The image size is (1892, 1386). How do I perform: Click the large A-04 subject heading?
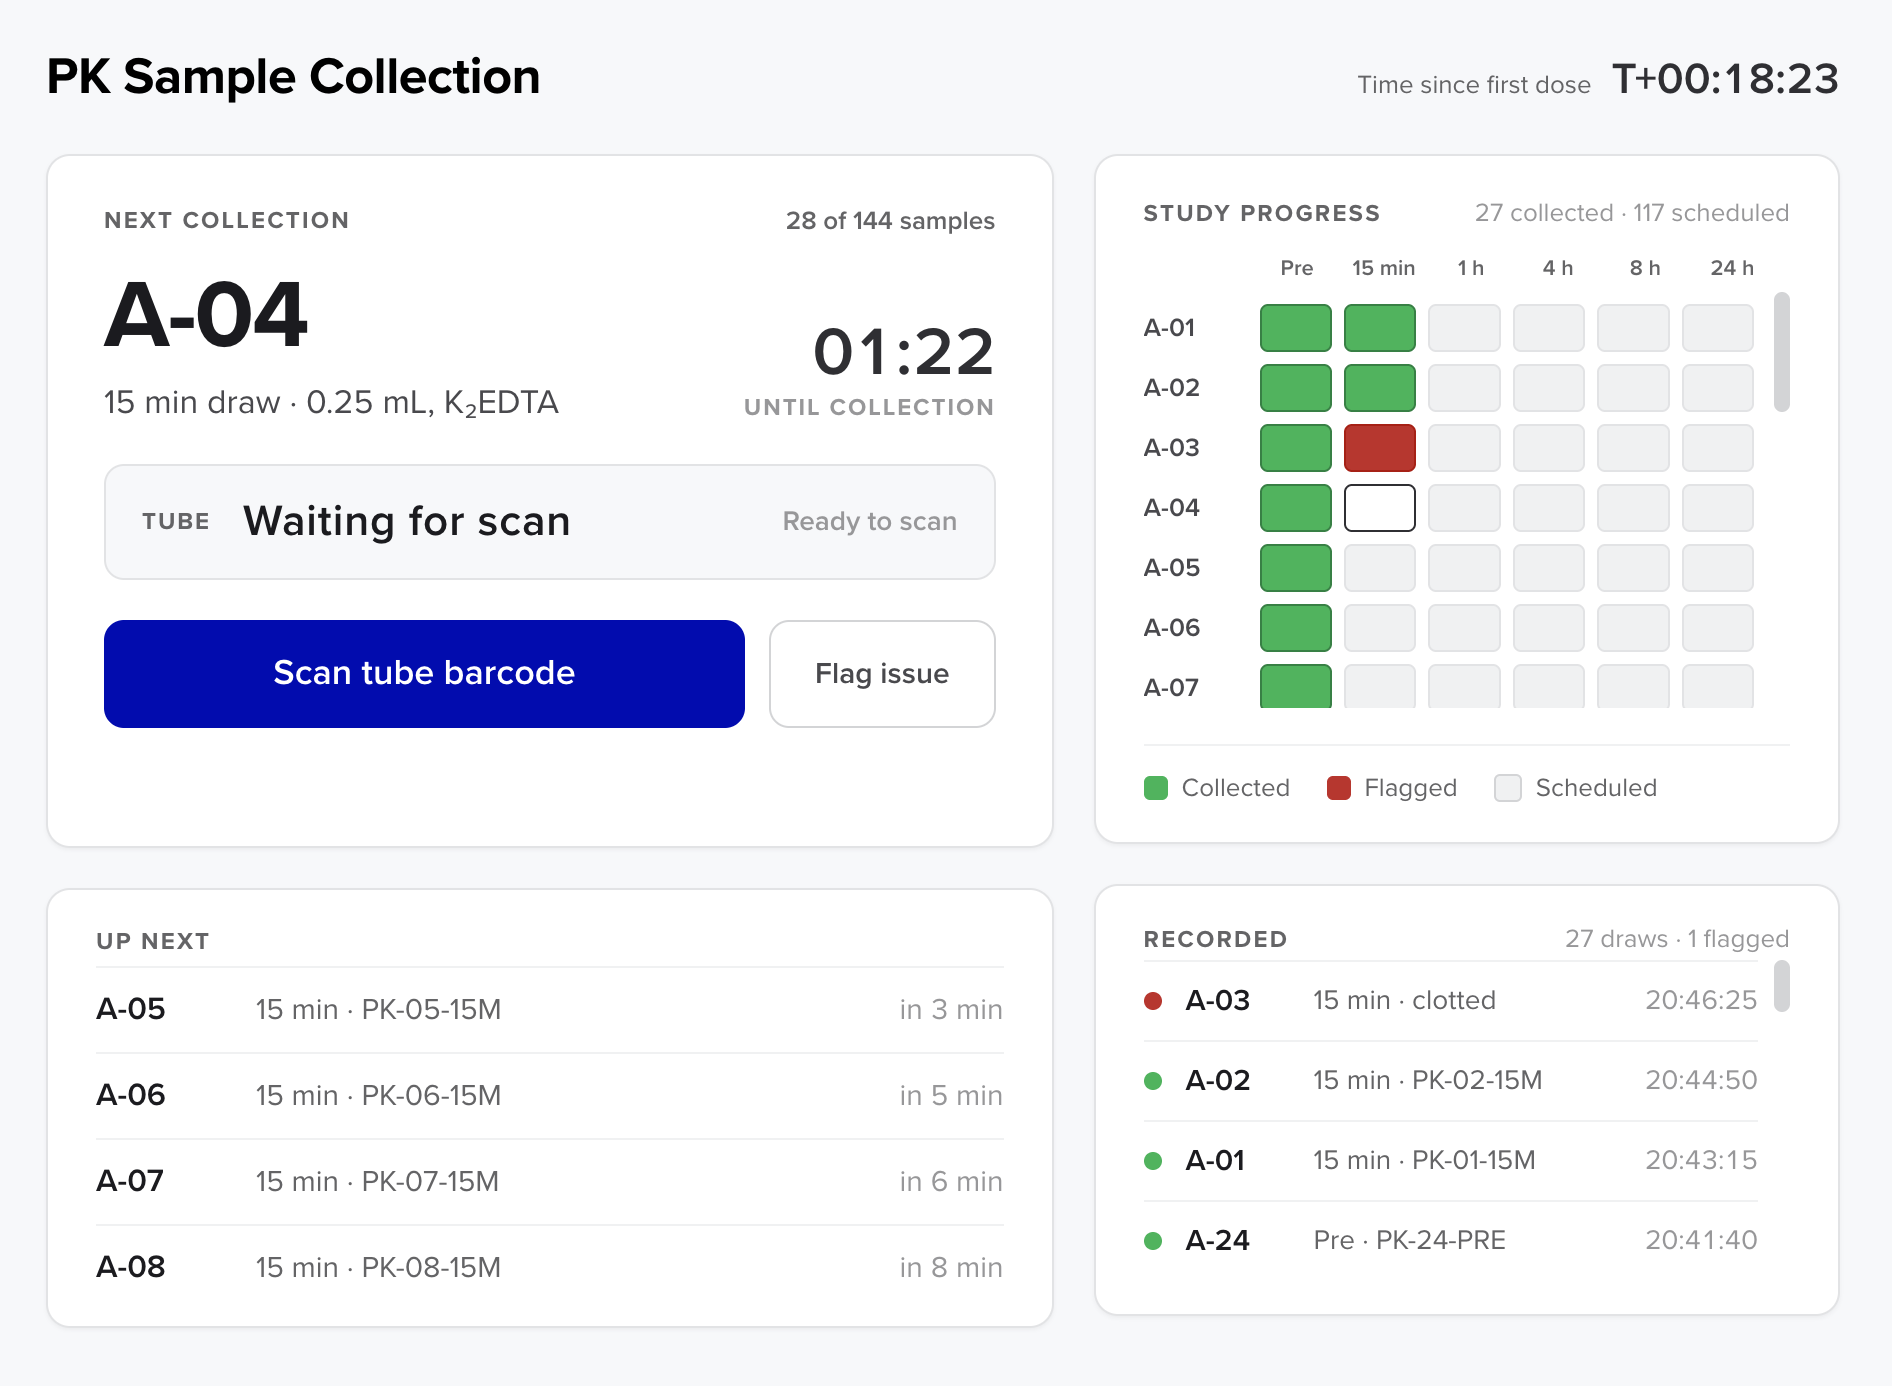pyautogui.click(x=206, y=315)
